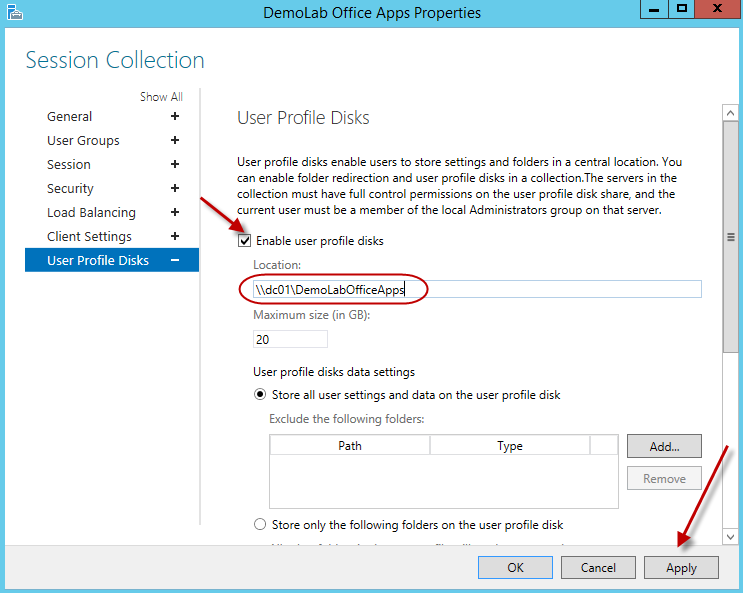Click Show All link in sidebar
The width and height of the screenshot is (743, 593).
tap(161, 97)
